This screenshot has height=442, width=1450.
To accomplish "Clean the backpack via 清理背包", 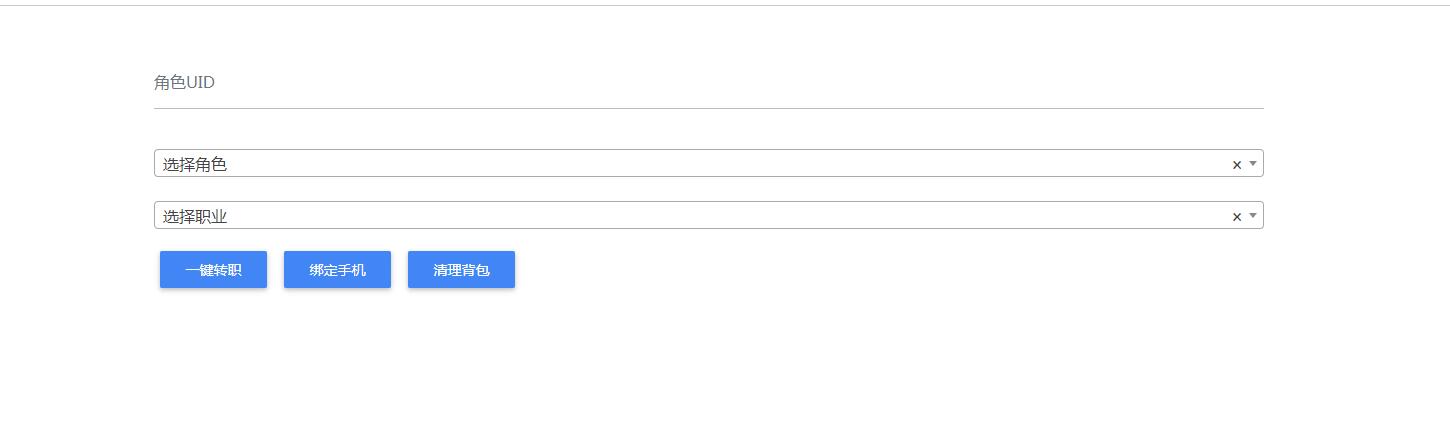I will point(461,270).
